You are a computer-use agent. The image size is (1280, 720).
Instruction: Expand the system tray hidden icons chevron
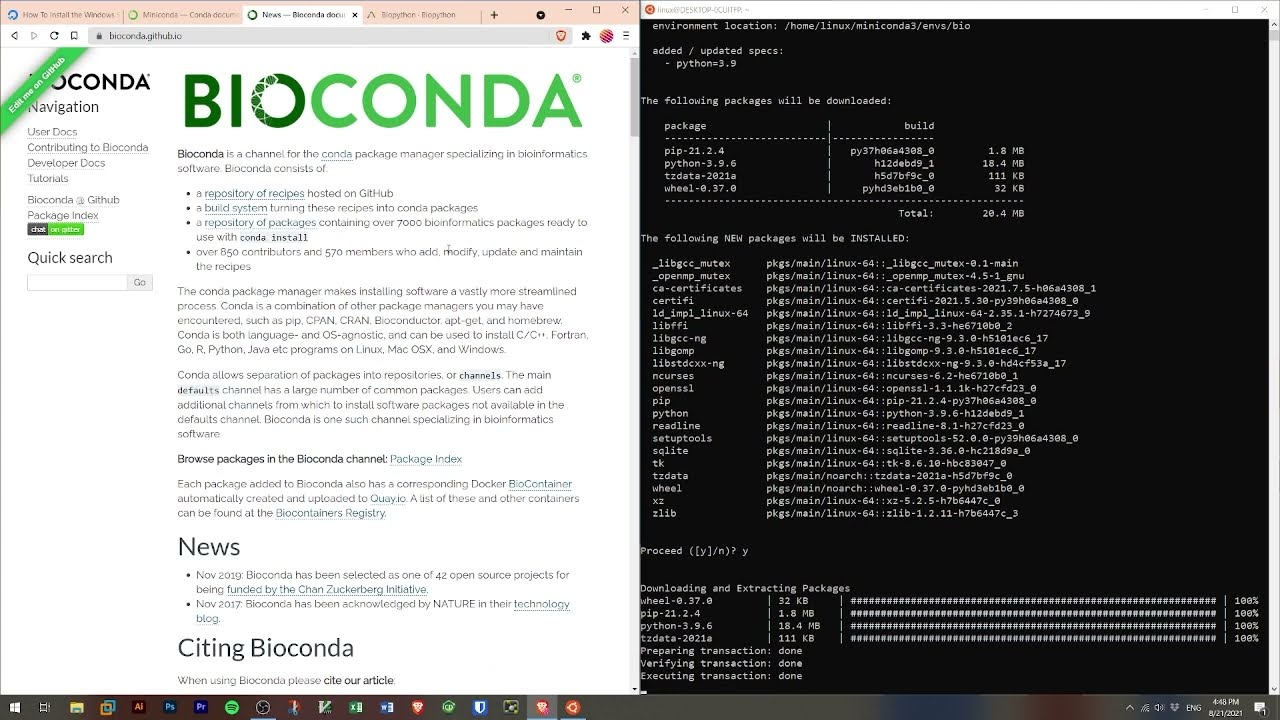tap(1130, 708)
